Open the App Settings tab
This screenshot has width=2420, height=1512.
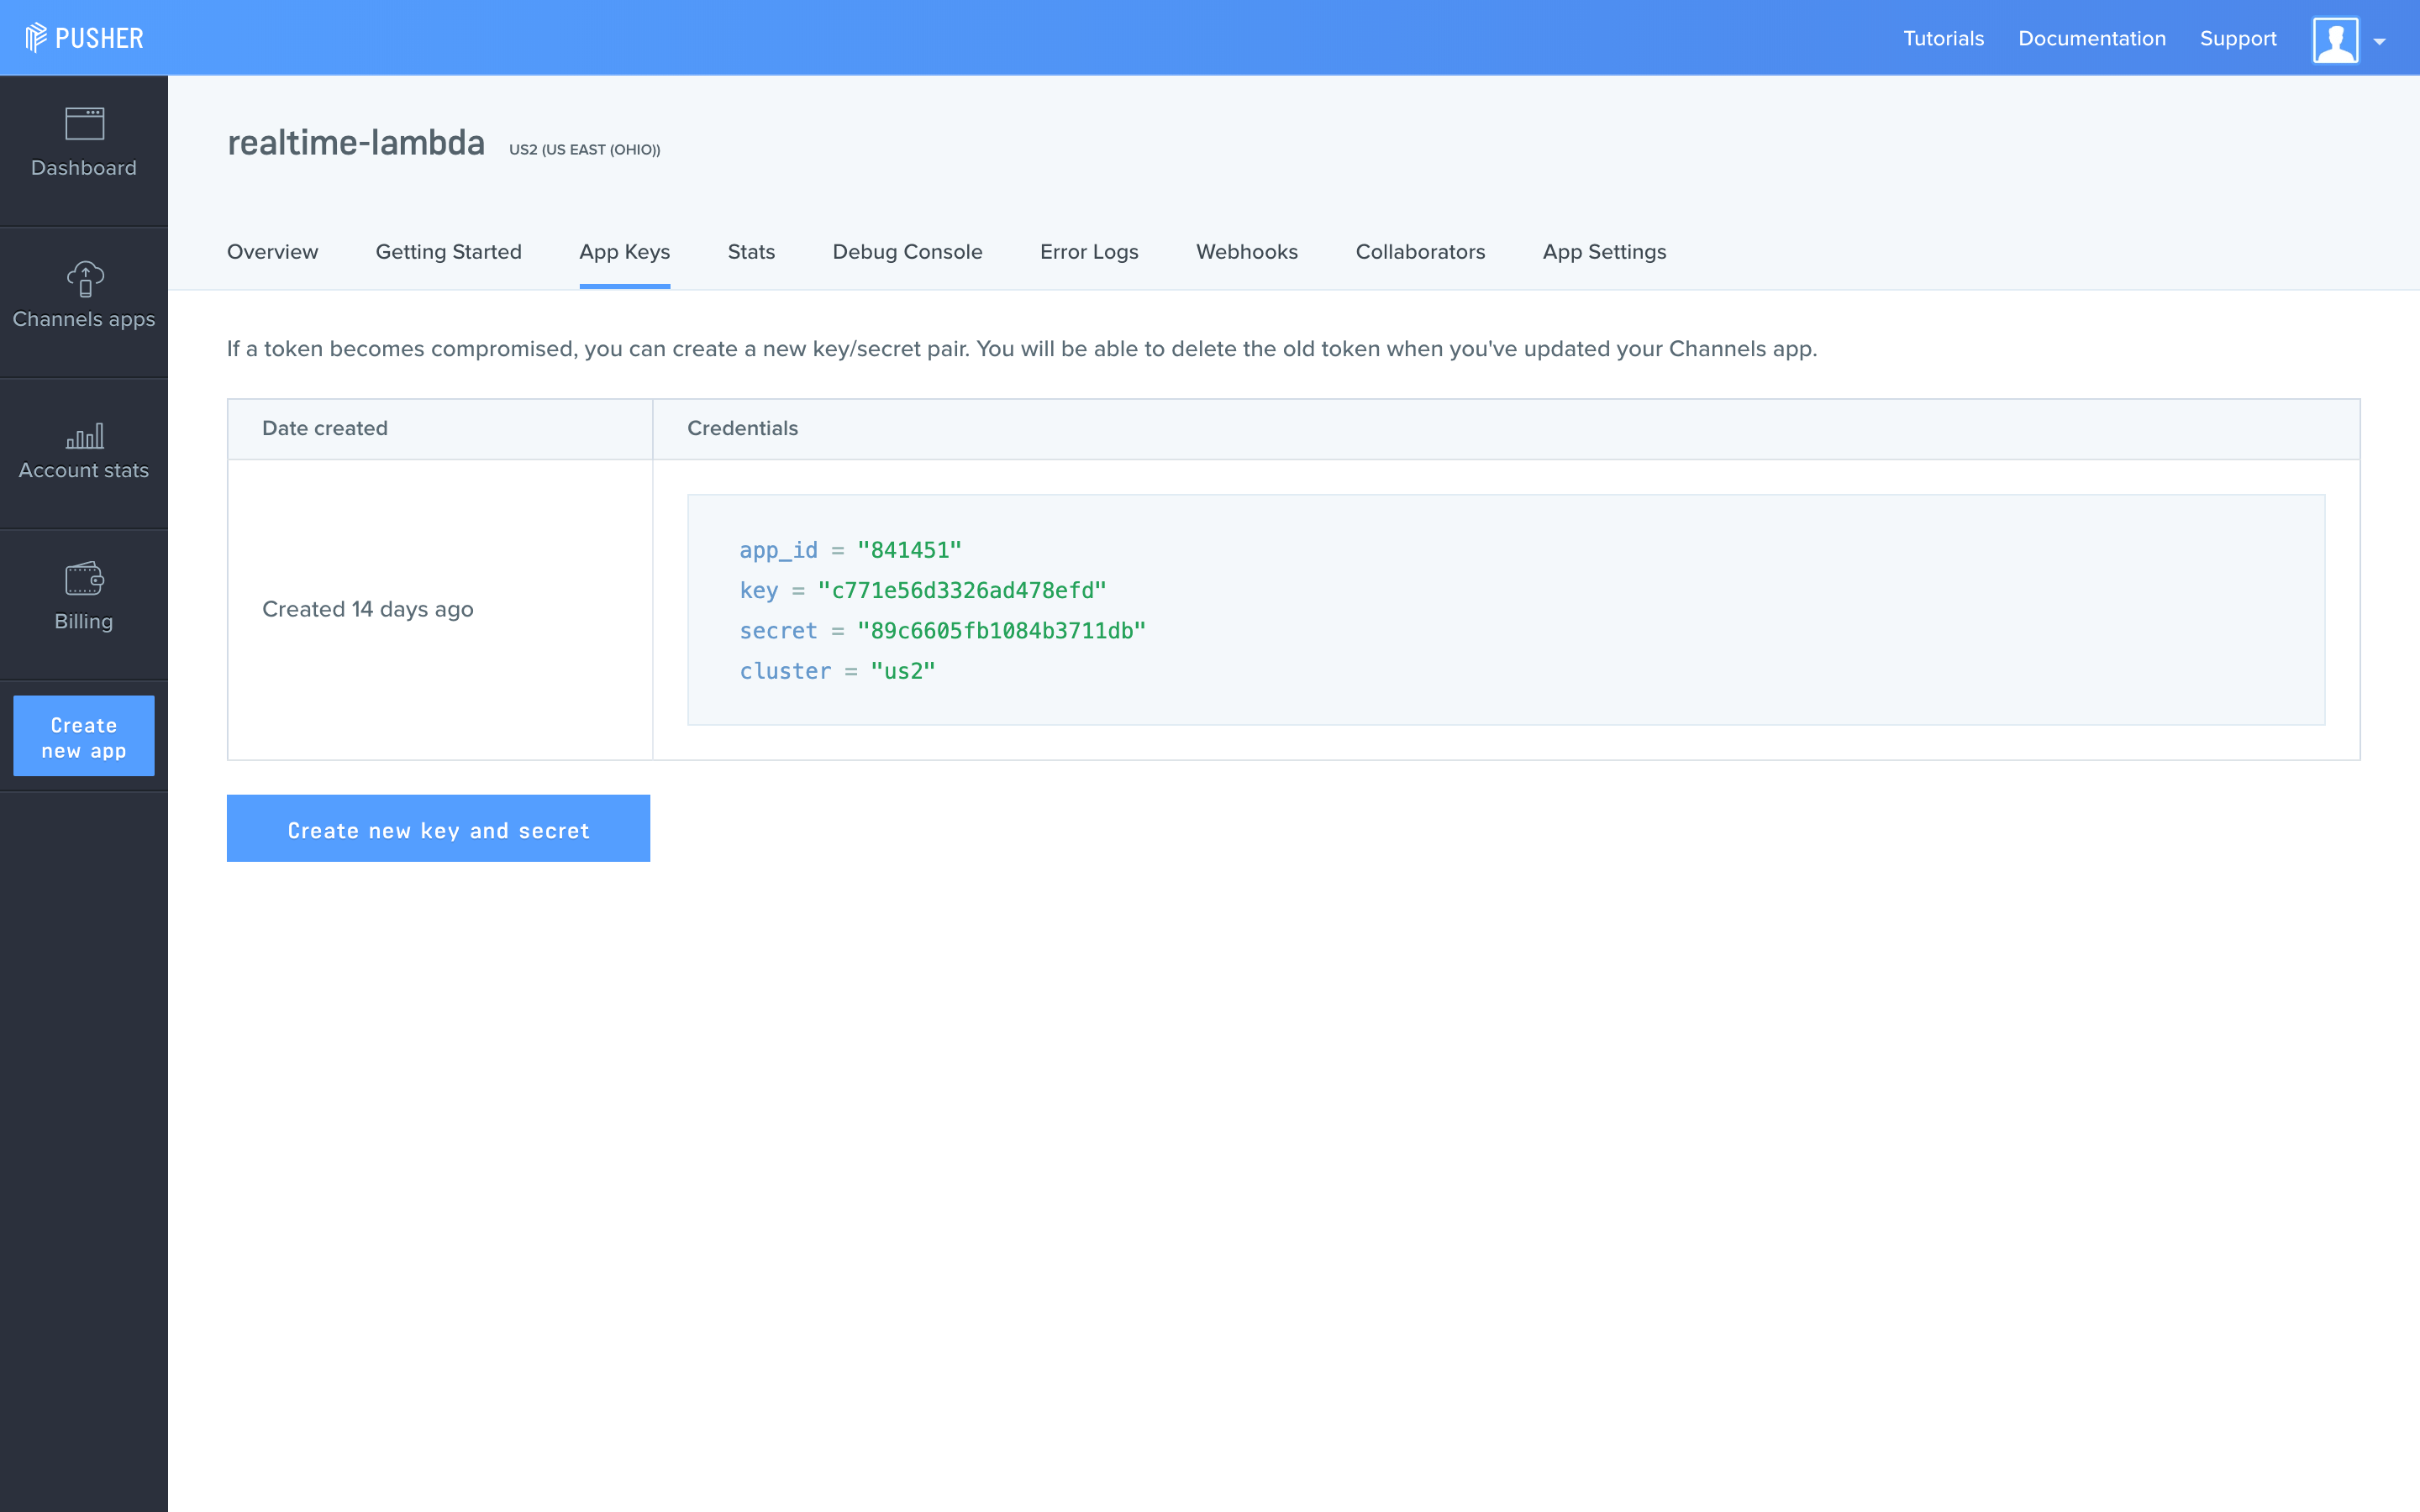click(1604, 252)
